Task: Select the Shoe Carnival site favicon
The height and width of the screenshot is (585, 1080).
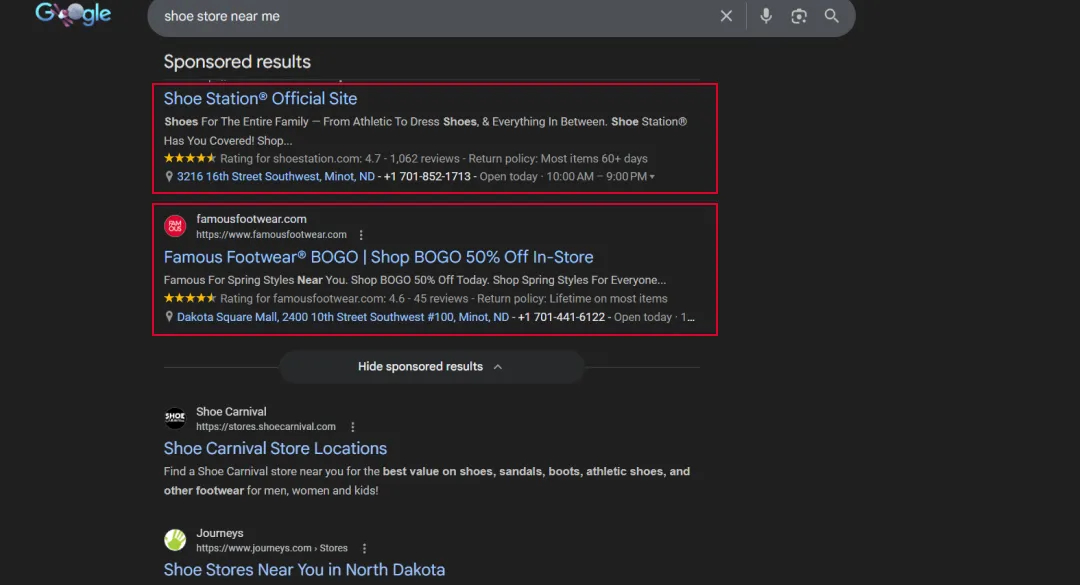Action: coord(175,418)
